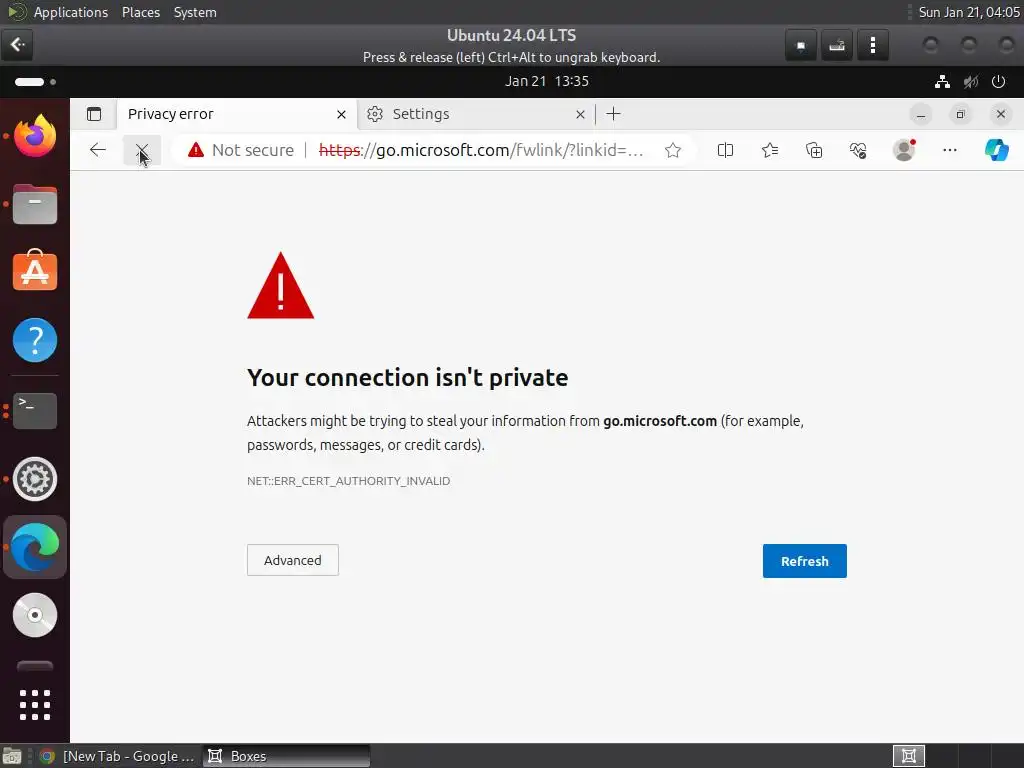Open Boxes keyboard shortcuts button
The height and width of the screenshot is (768, 1024).
837,45
